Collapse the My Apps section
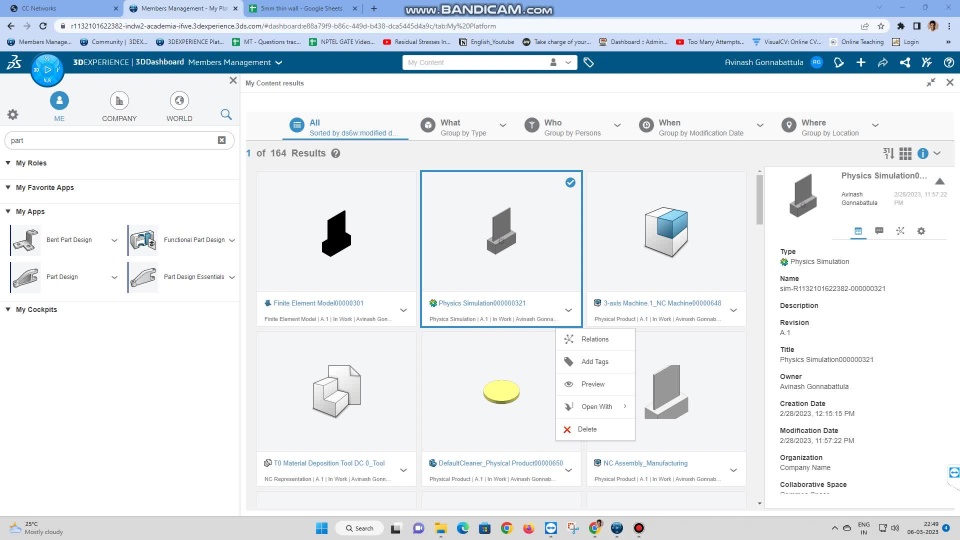 (8, 211)
